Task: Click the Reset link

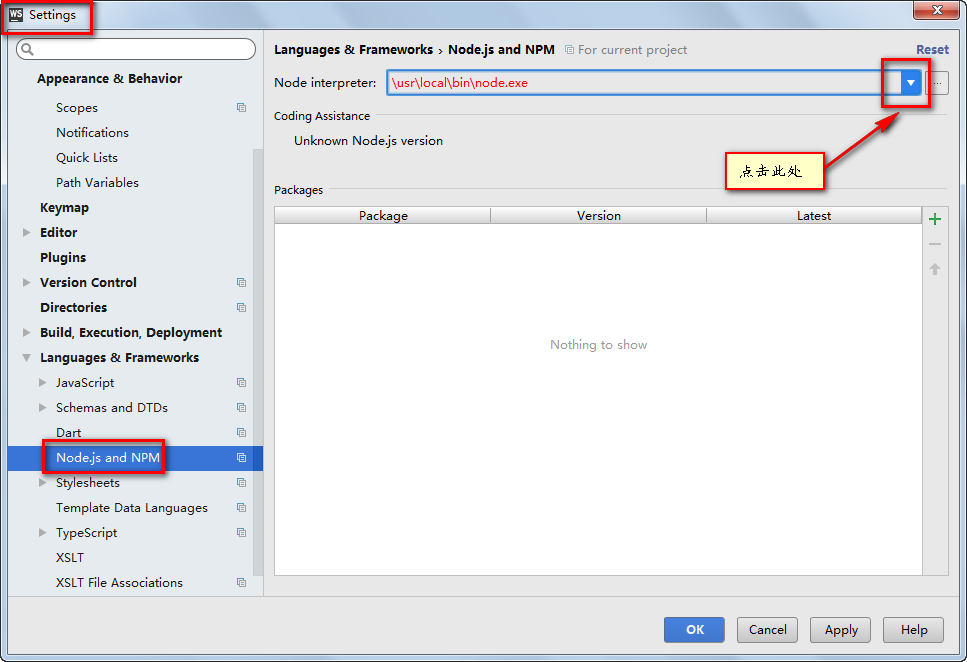Action: click(x=932, y=49)
